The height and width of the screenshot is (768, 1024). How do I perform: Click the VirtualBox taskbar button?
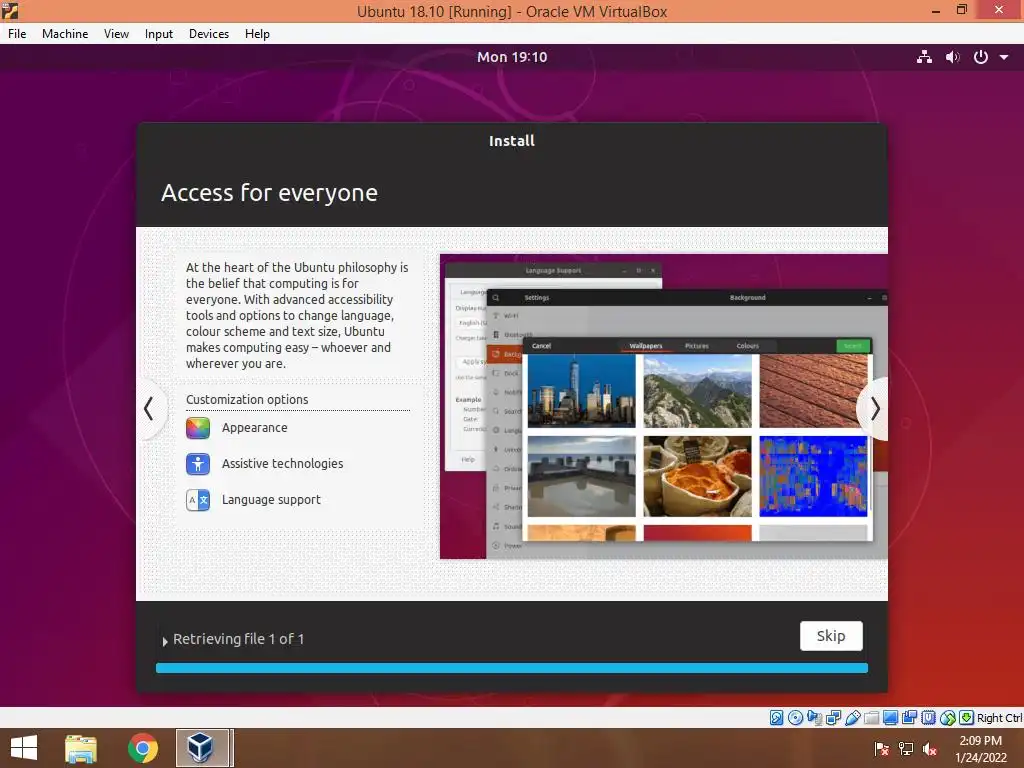[202, 748]
